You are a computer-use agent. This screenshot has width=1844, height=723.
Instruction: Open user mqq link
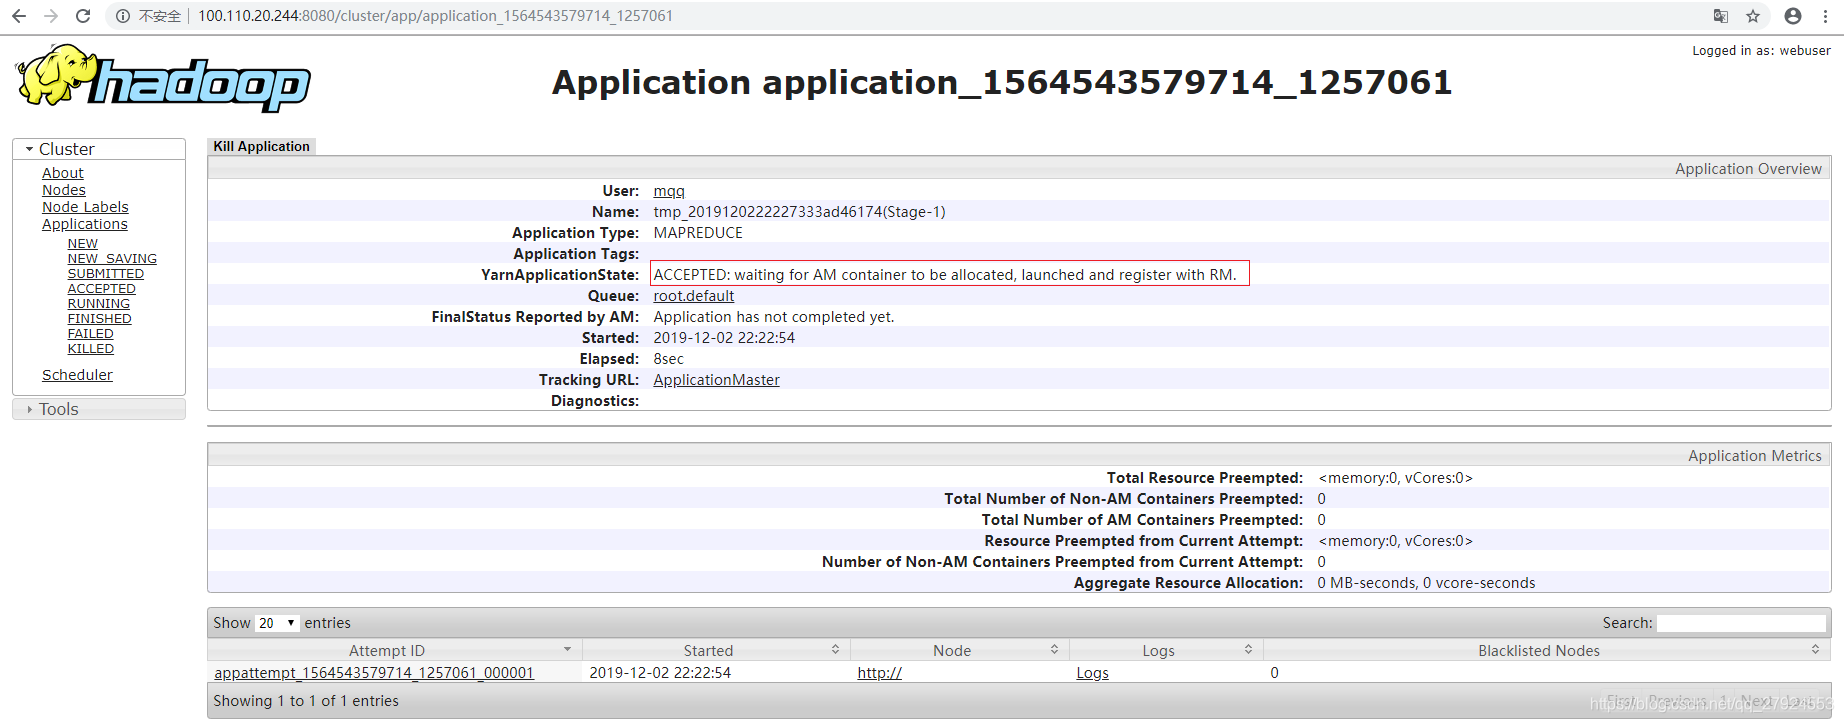[668, 191]
